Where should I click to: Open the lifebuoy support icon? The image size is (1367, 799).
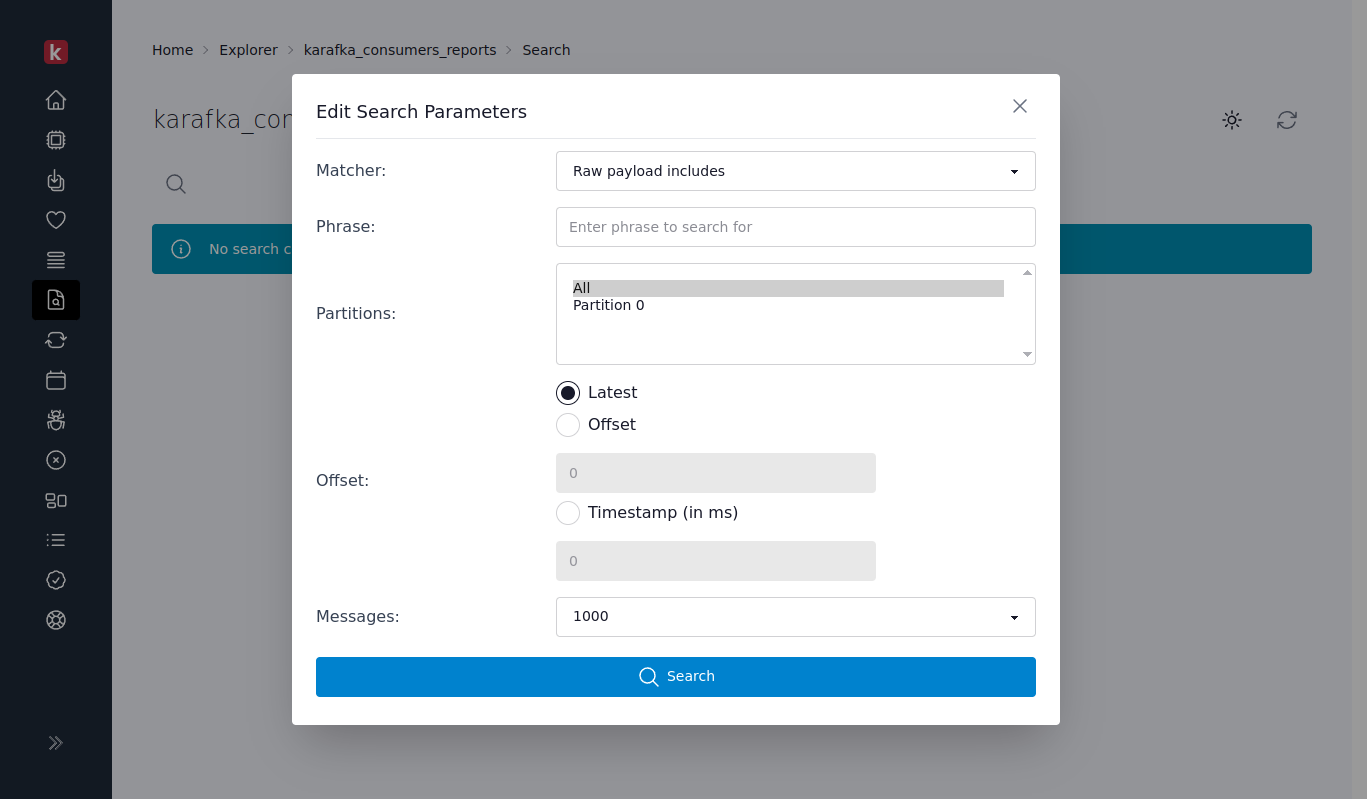(56, 620)
